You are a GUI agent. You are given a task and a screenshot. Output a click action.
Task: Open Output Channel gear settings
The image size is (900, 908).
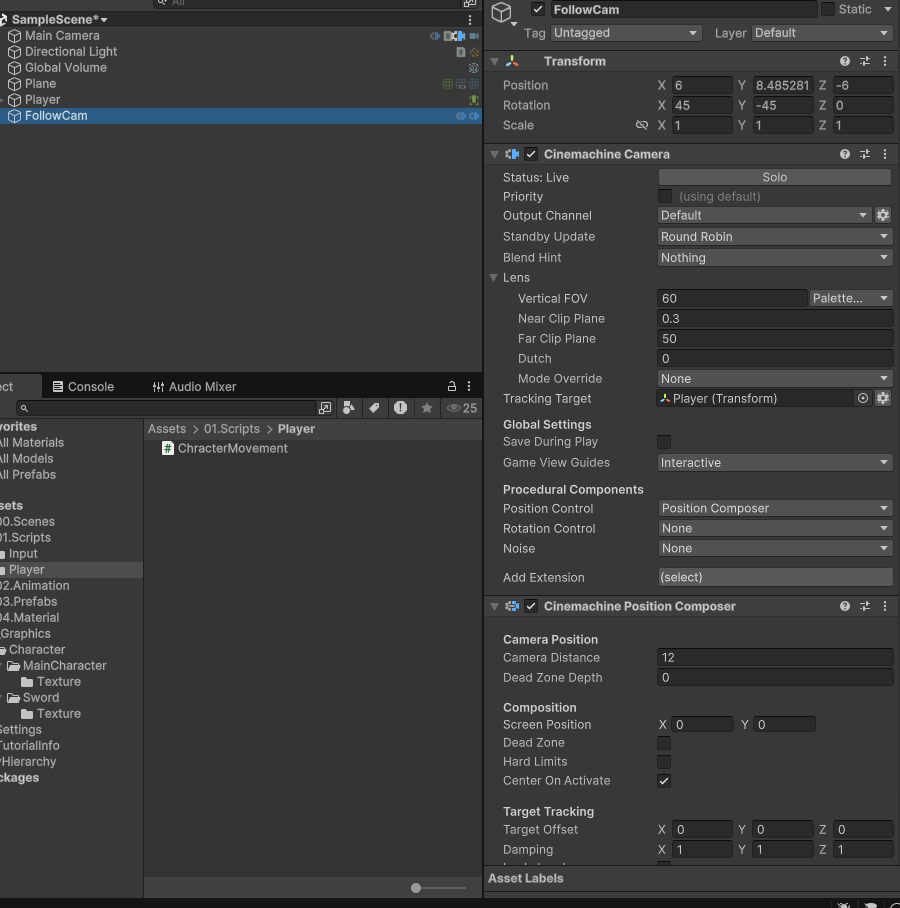(x=883, y=215)
